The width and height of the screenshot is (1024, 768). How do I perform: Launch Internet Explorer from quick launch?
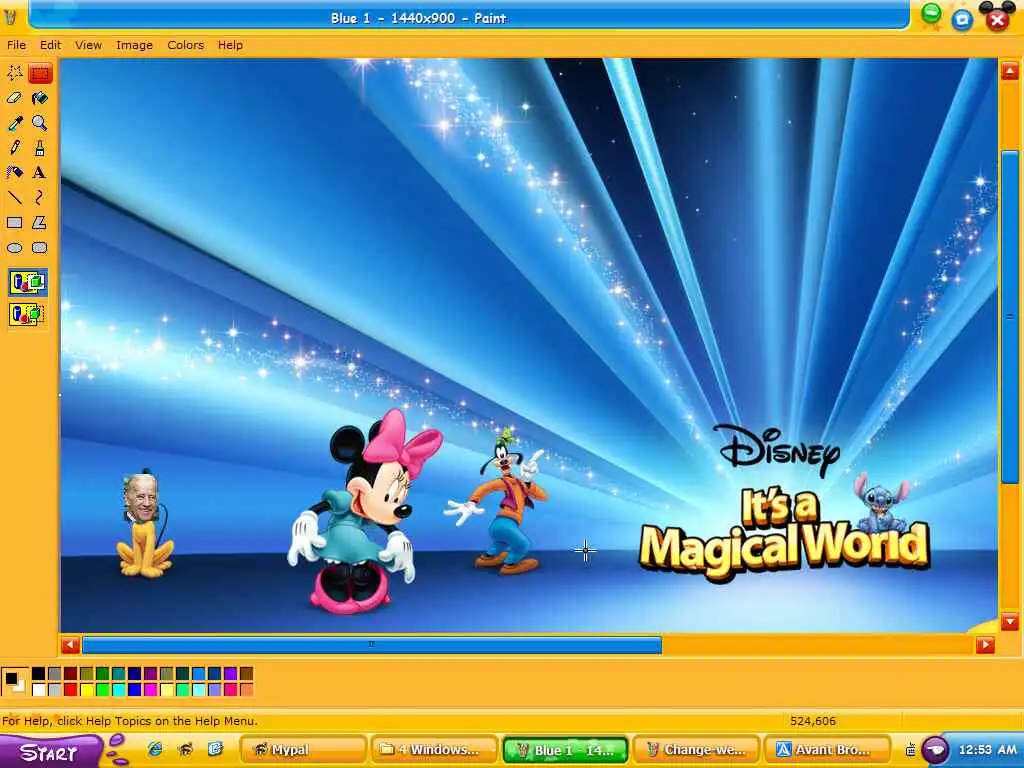tap(155, 749)
